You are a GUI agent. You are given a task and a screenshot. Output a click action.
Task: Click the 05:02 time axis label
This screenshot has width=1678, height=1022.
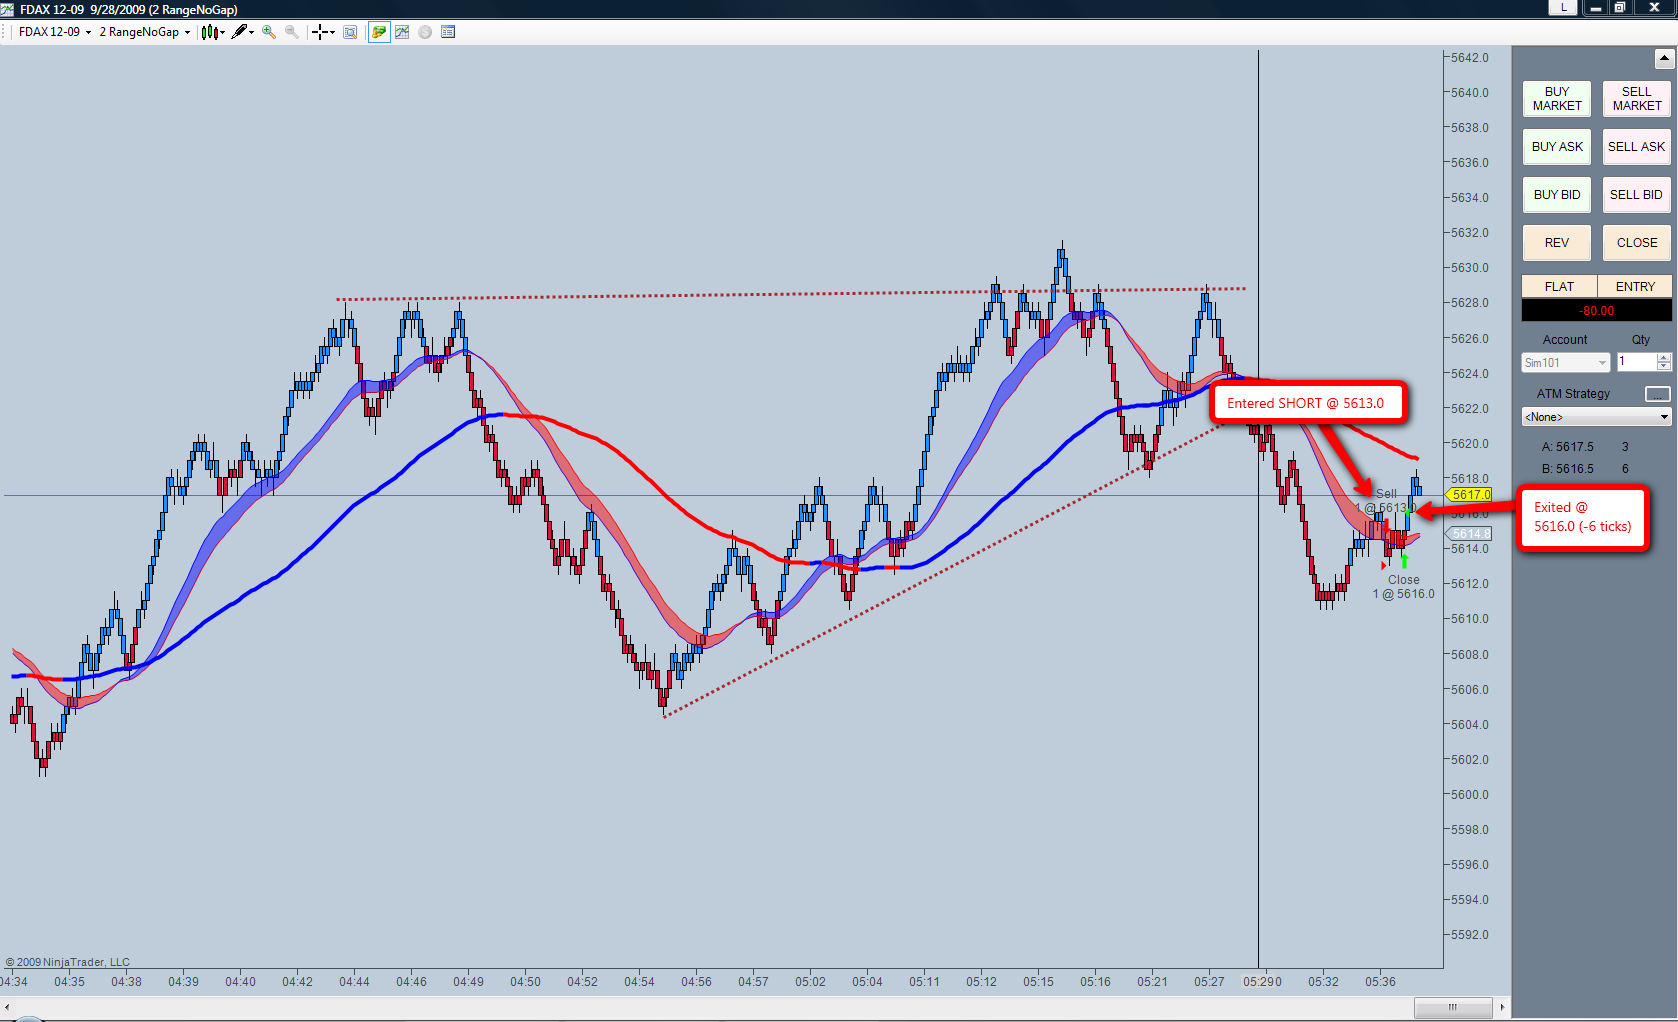(810, 982)
